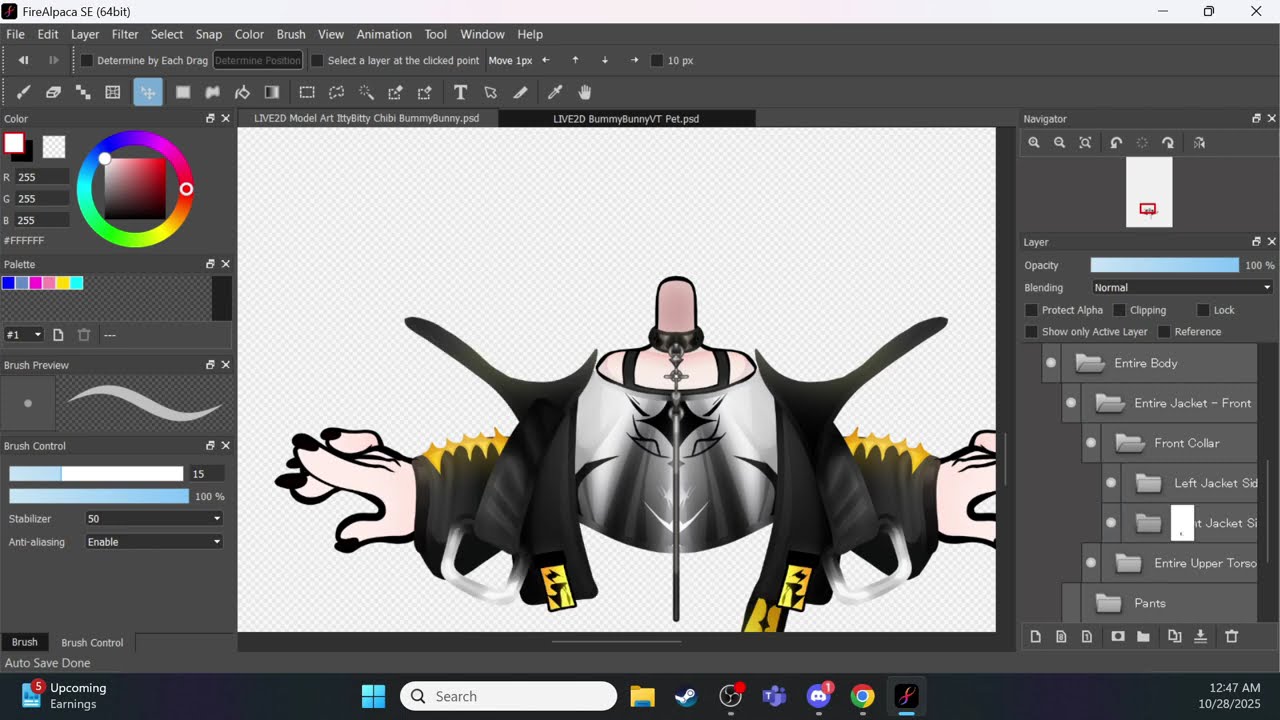Select the Operation tool arrow
The height and width of the screenshot is (720, 1280).
click(x=490, y=92)
